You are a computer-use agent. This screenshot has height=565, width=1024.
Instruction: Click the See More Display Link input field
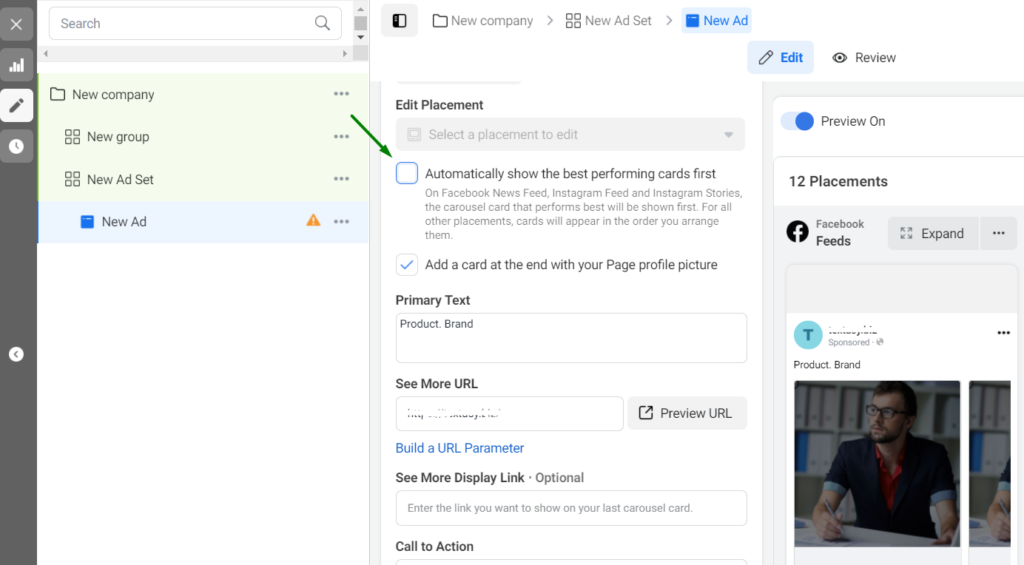point(570,508)
